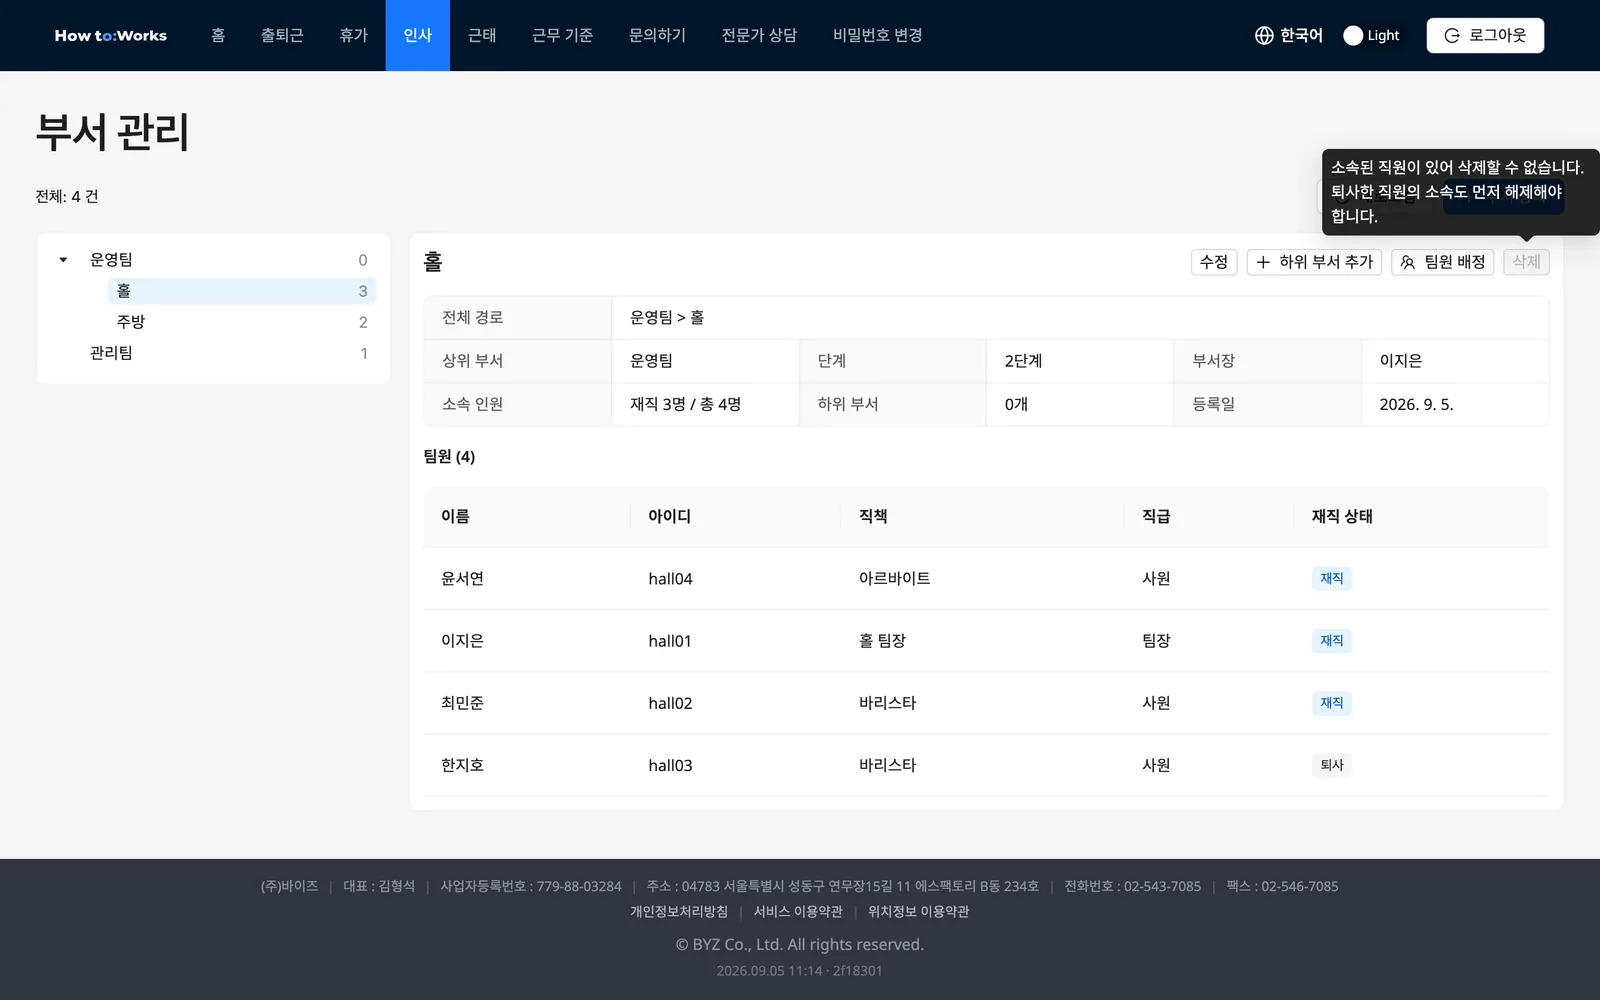Image resolution: width=1600 pixels, height=1000 pixels.
Task: Select 관리팀 in department tree
Action: pos(111,353)
